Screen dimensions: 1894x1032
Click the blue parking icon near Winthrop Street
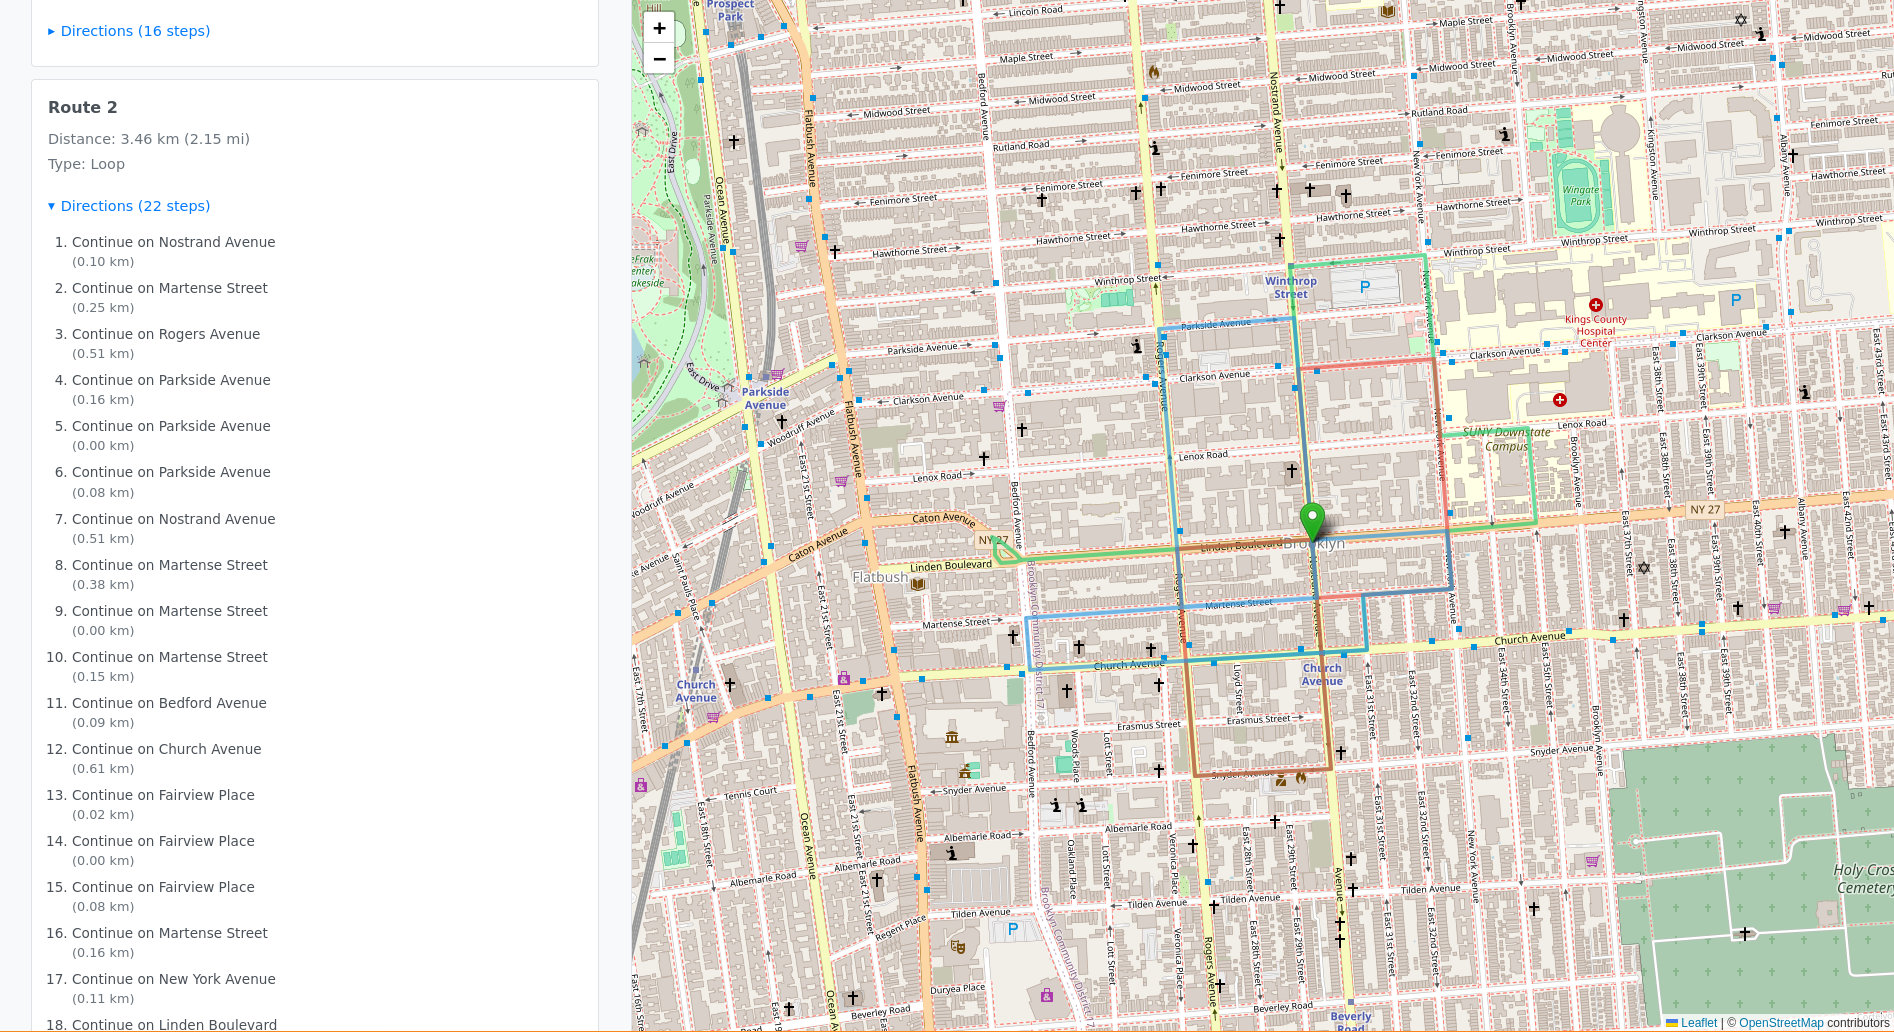(x=1365, y=287)
